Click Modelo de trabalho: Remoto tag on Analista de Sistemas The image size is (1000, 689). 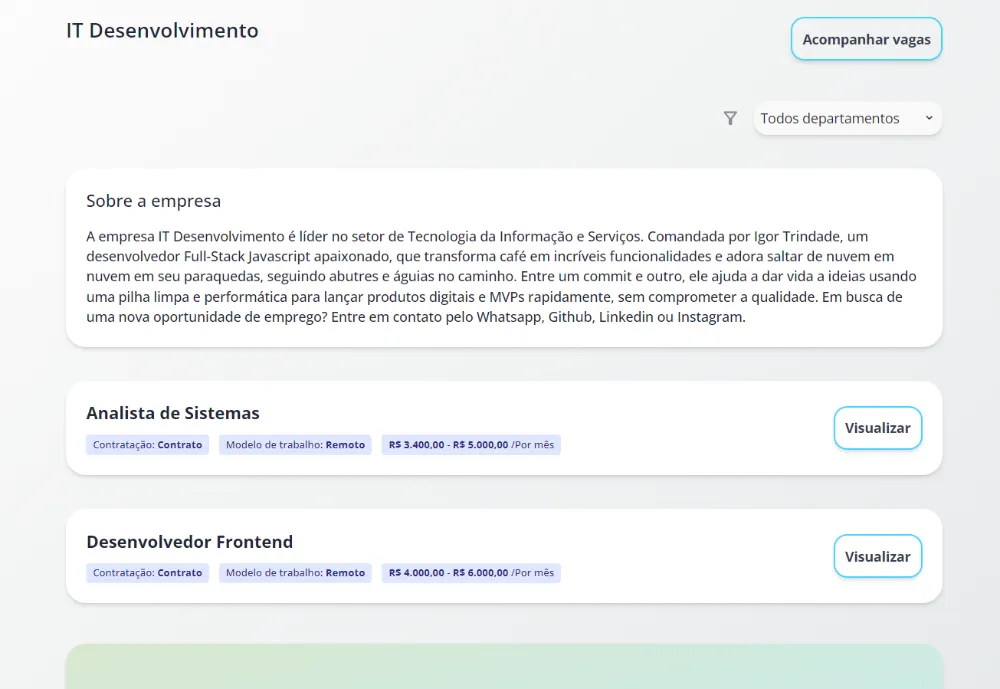[295, 445]
